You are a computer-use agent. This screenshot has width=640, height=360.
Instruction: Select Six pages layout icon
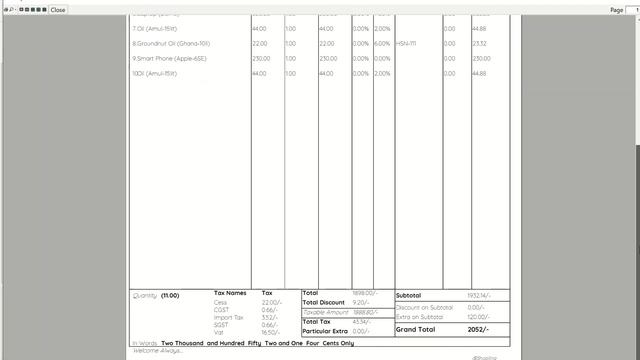point(44,9)
